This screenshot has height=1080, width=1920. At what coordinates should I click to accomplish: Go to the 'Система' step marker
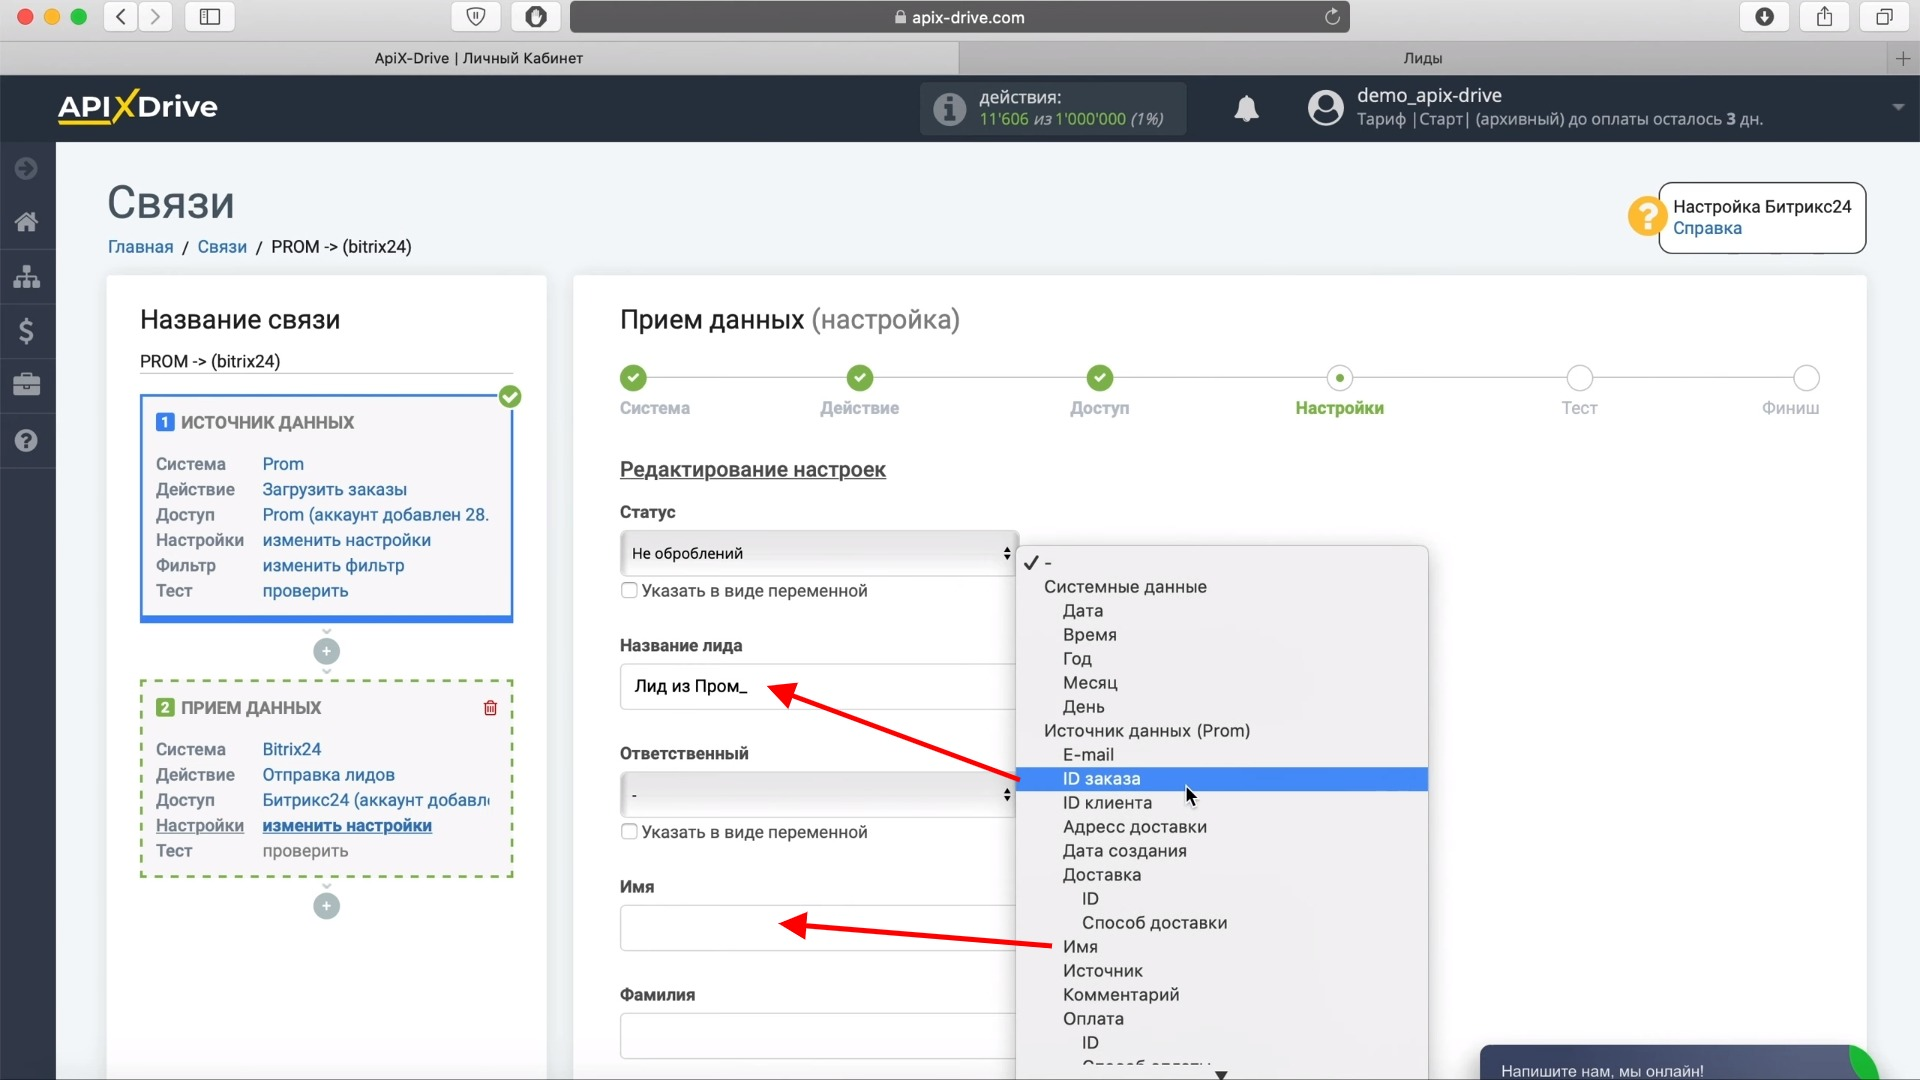click(633, 378)
